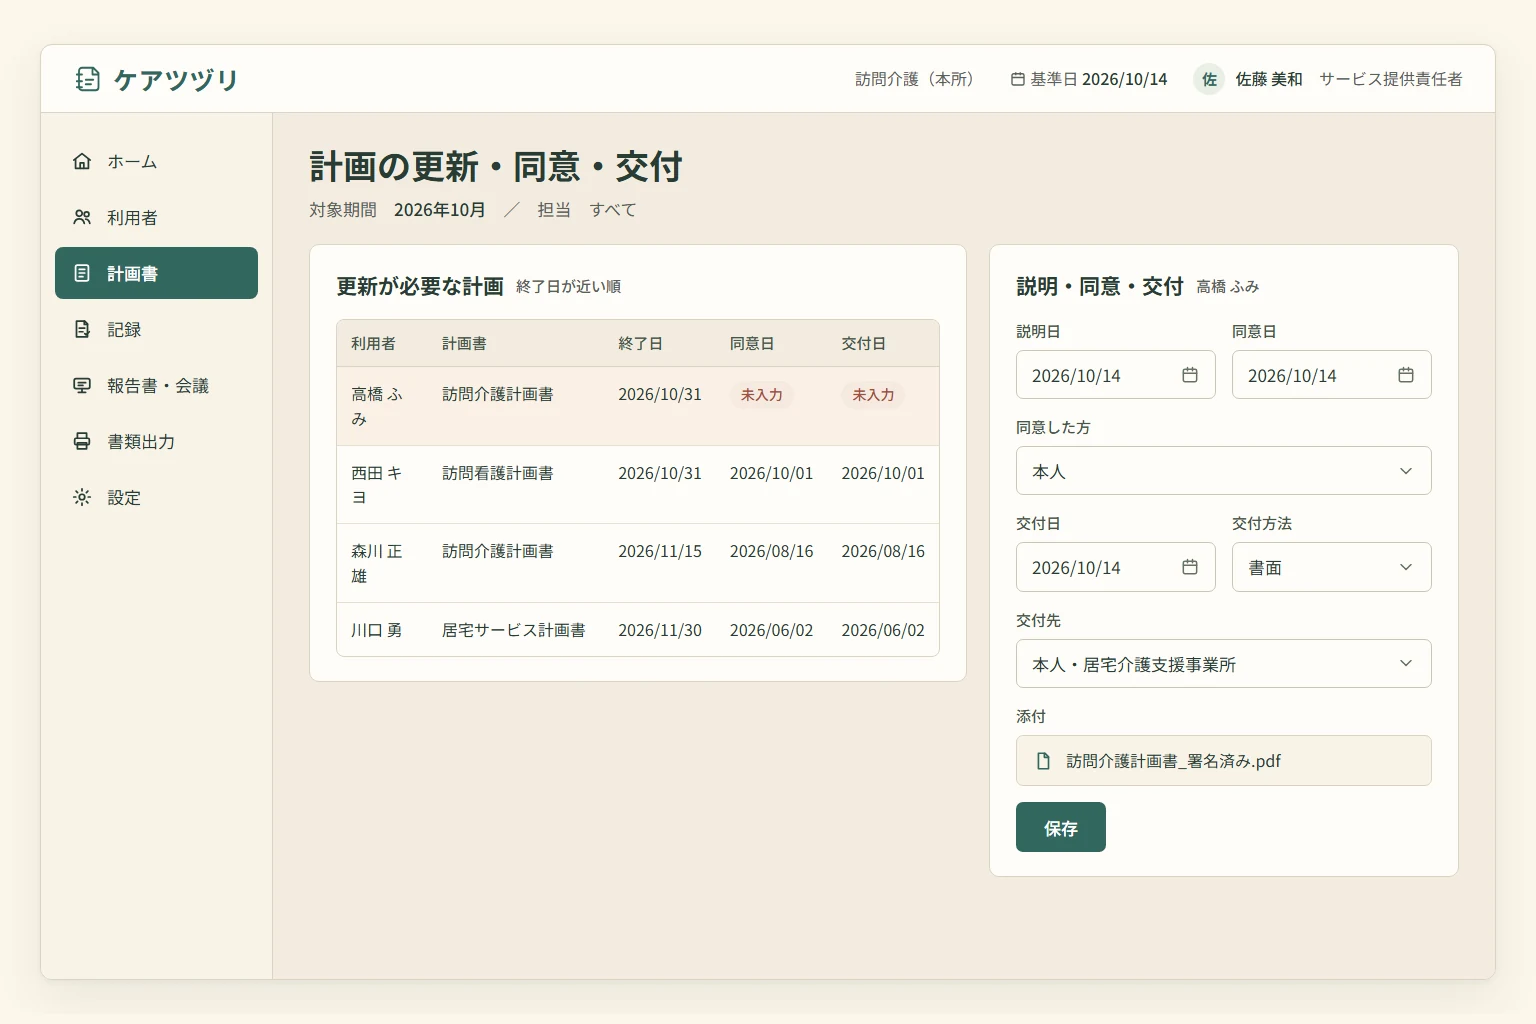Open attachment 訪問介護計画書_署名済み.pdf
The image size is (1536, 1024).
[x=1224, y=761]
